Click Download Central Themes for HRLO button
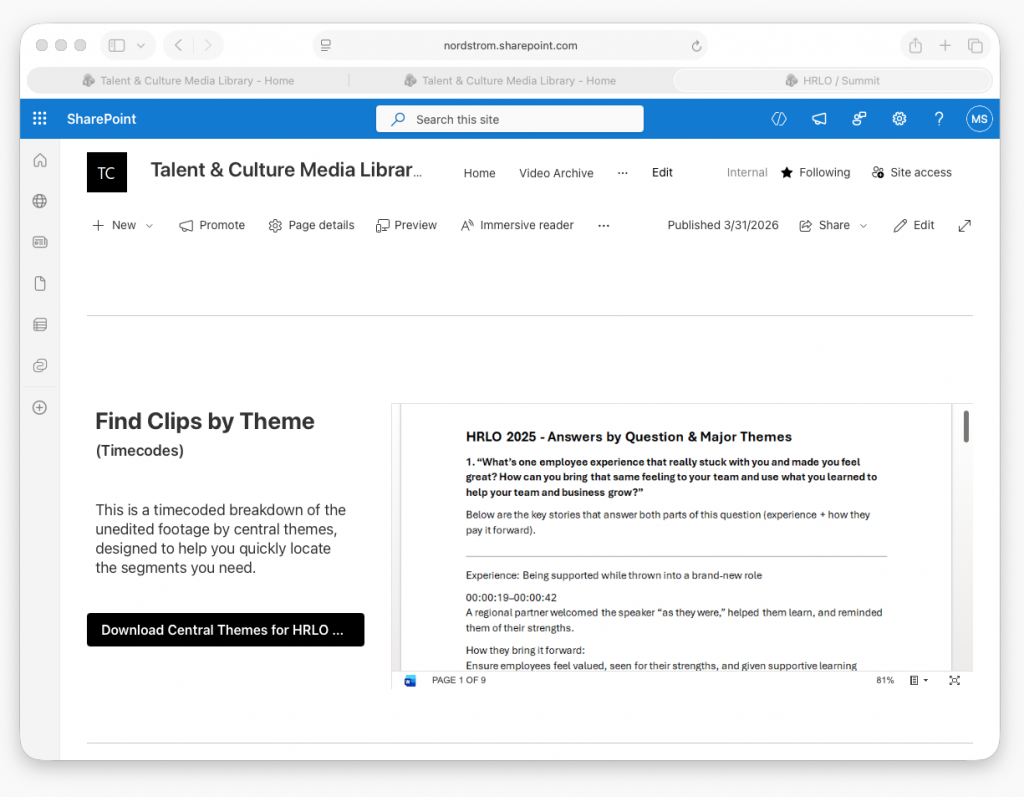Screen dimensions: 1024x797 point(225,630)
